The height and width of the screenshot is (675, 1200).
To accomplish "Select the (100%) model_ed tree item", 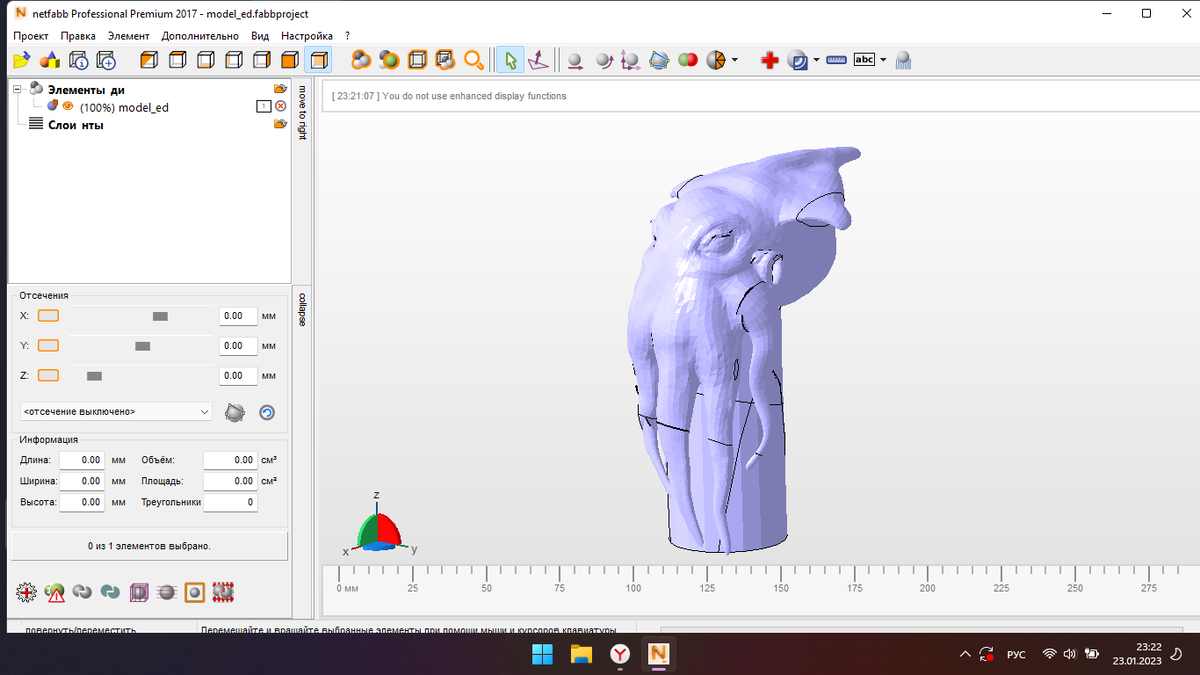I will coord(124,107).
